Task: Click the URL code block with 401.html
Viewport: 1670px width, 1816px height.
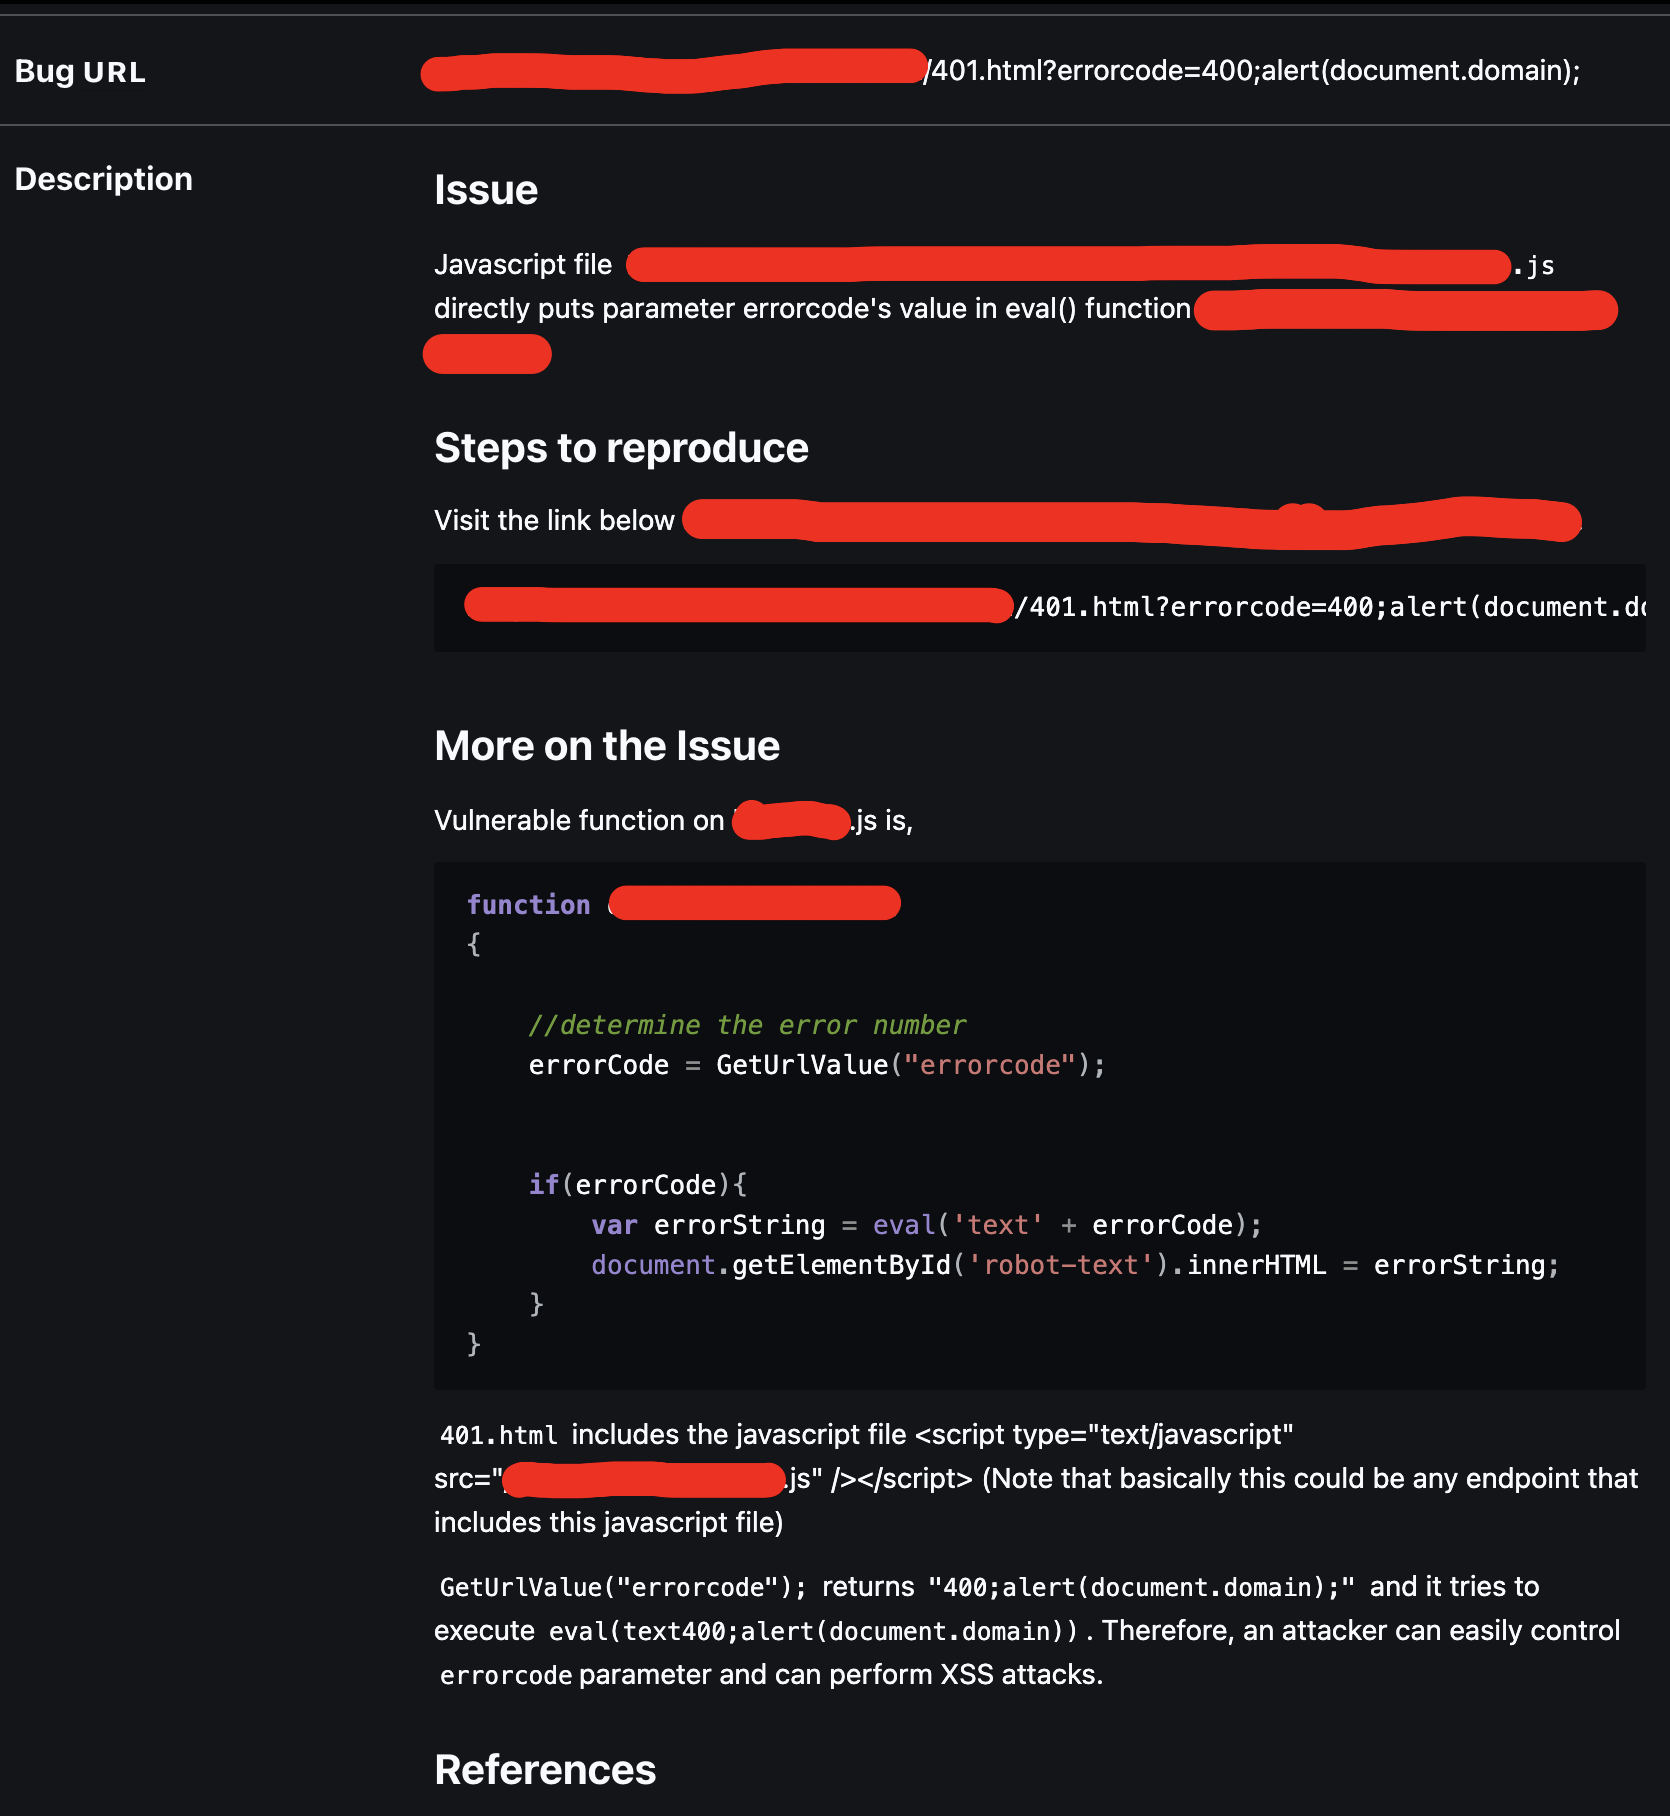Action: 1040,607
